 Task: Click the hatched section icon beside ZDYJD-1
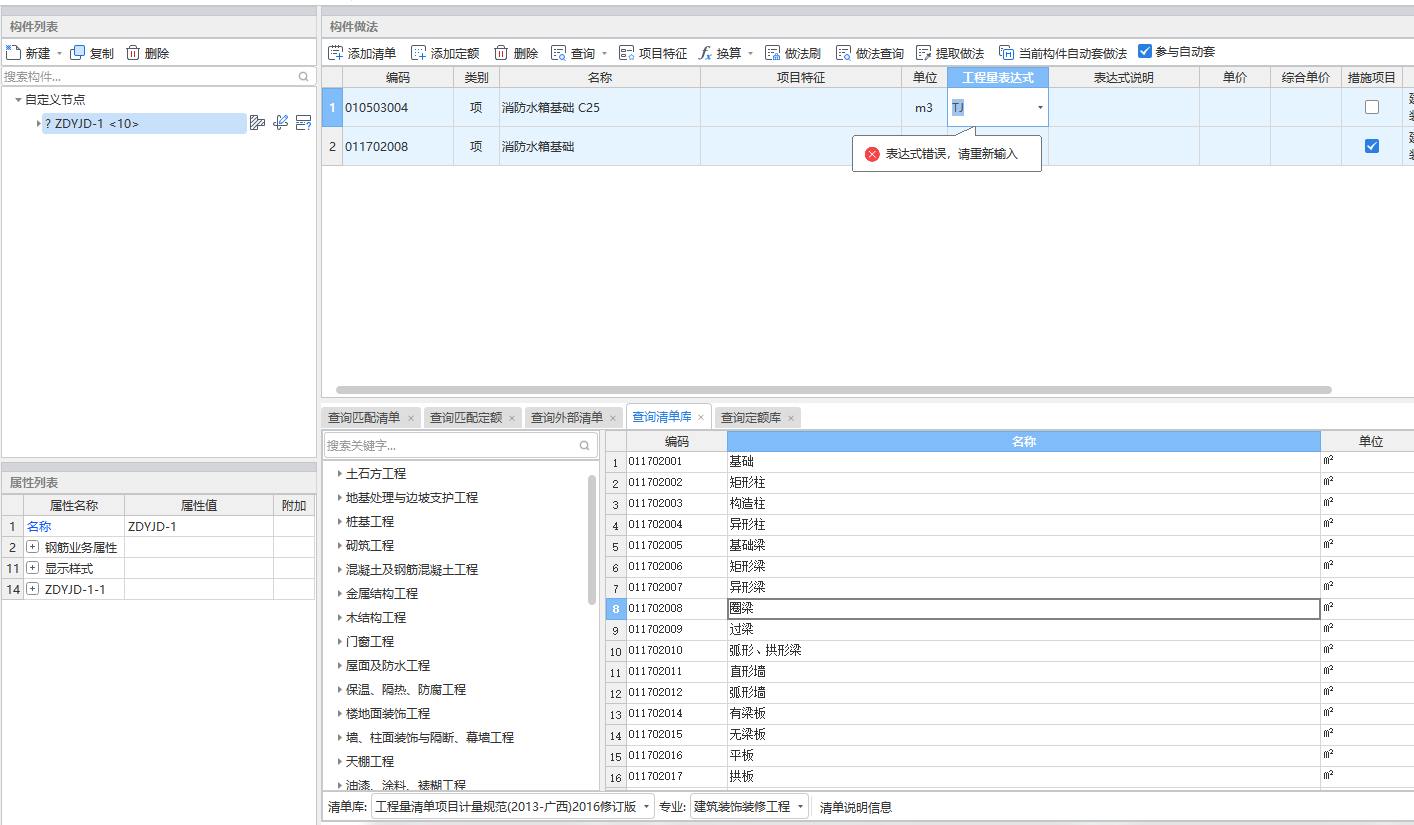coord(258,123)
